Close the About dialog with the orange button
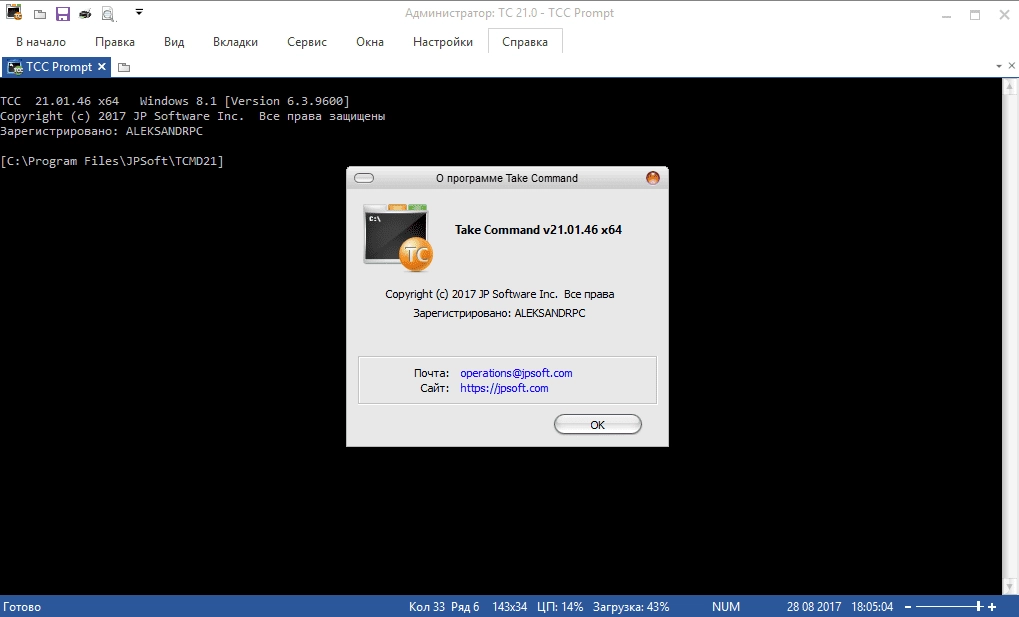1019x617 pixels. (653, 178)
